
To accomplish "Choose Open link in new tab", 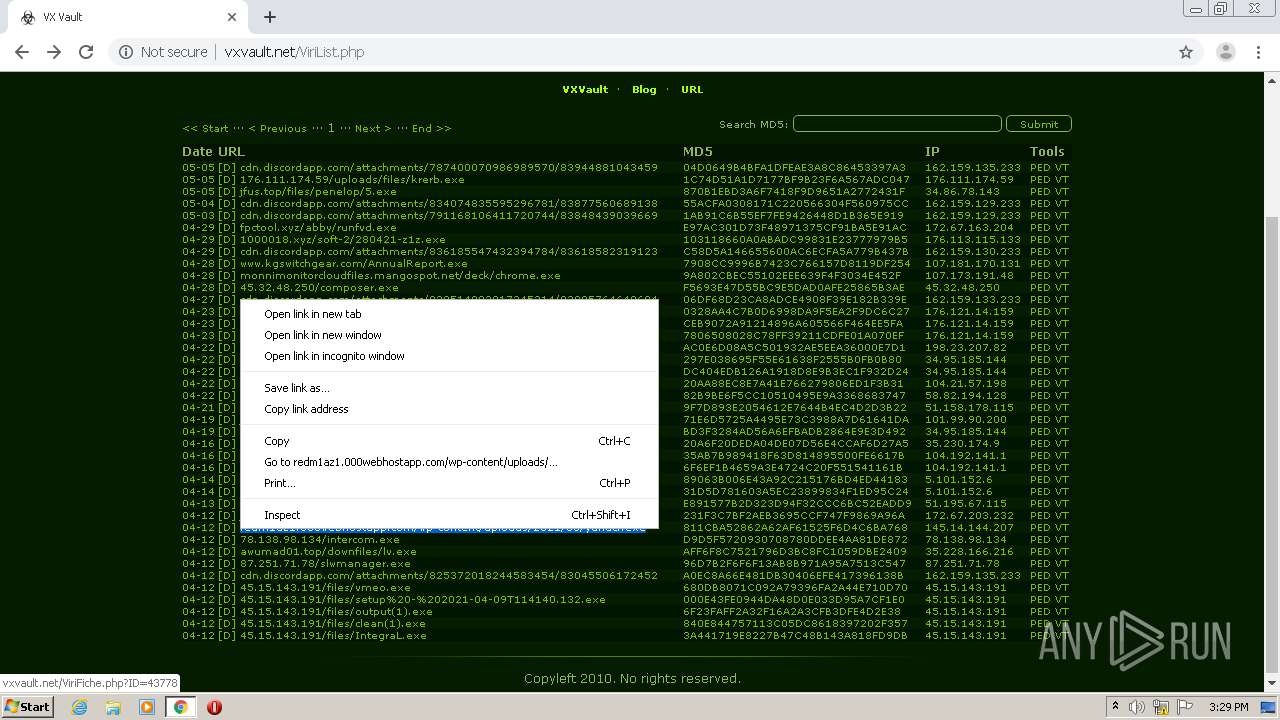I will click(449, 314).
